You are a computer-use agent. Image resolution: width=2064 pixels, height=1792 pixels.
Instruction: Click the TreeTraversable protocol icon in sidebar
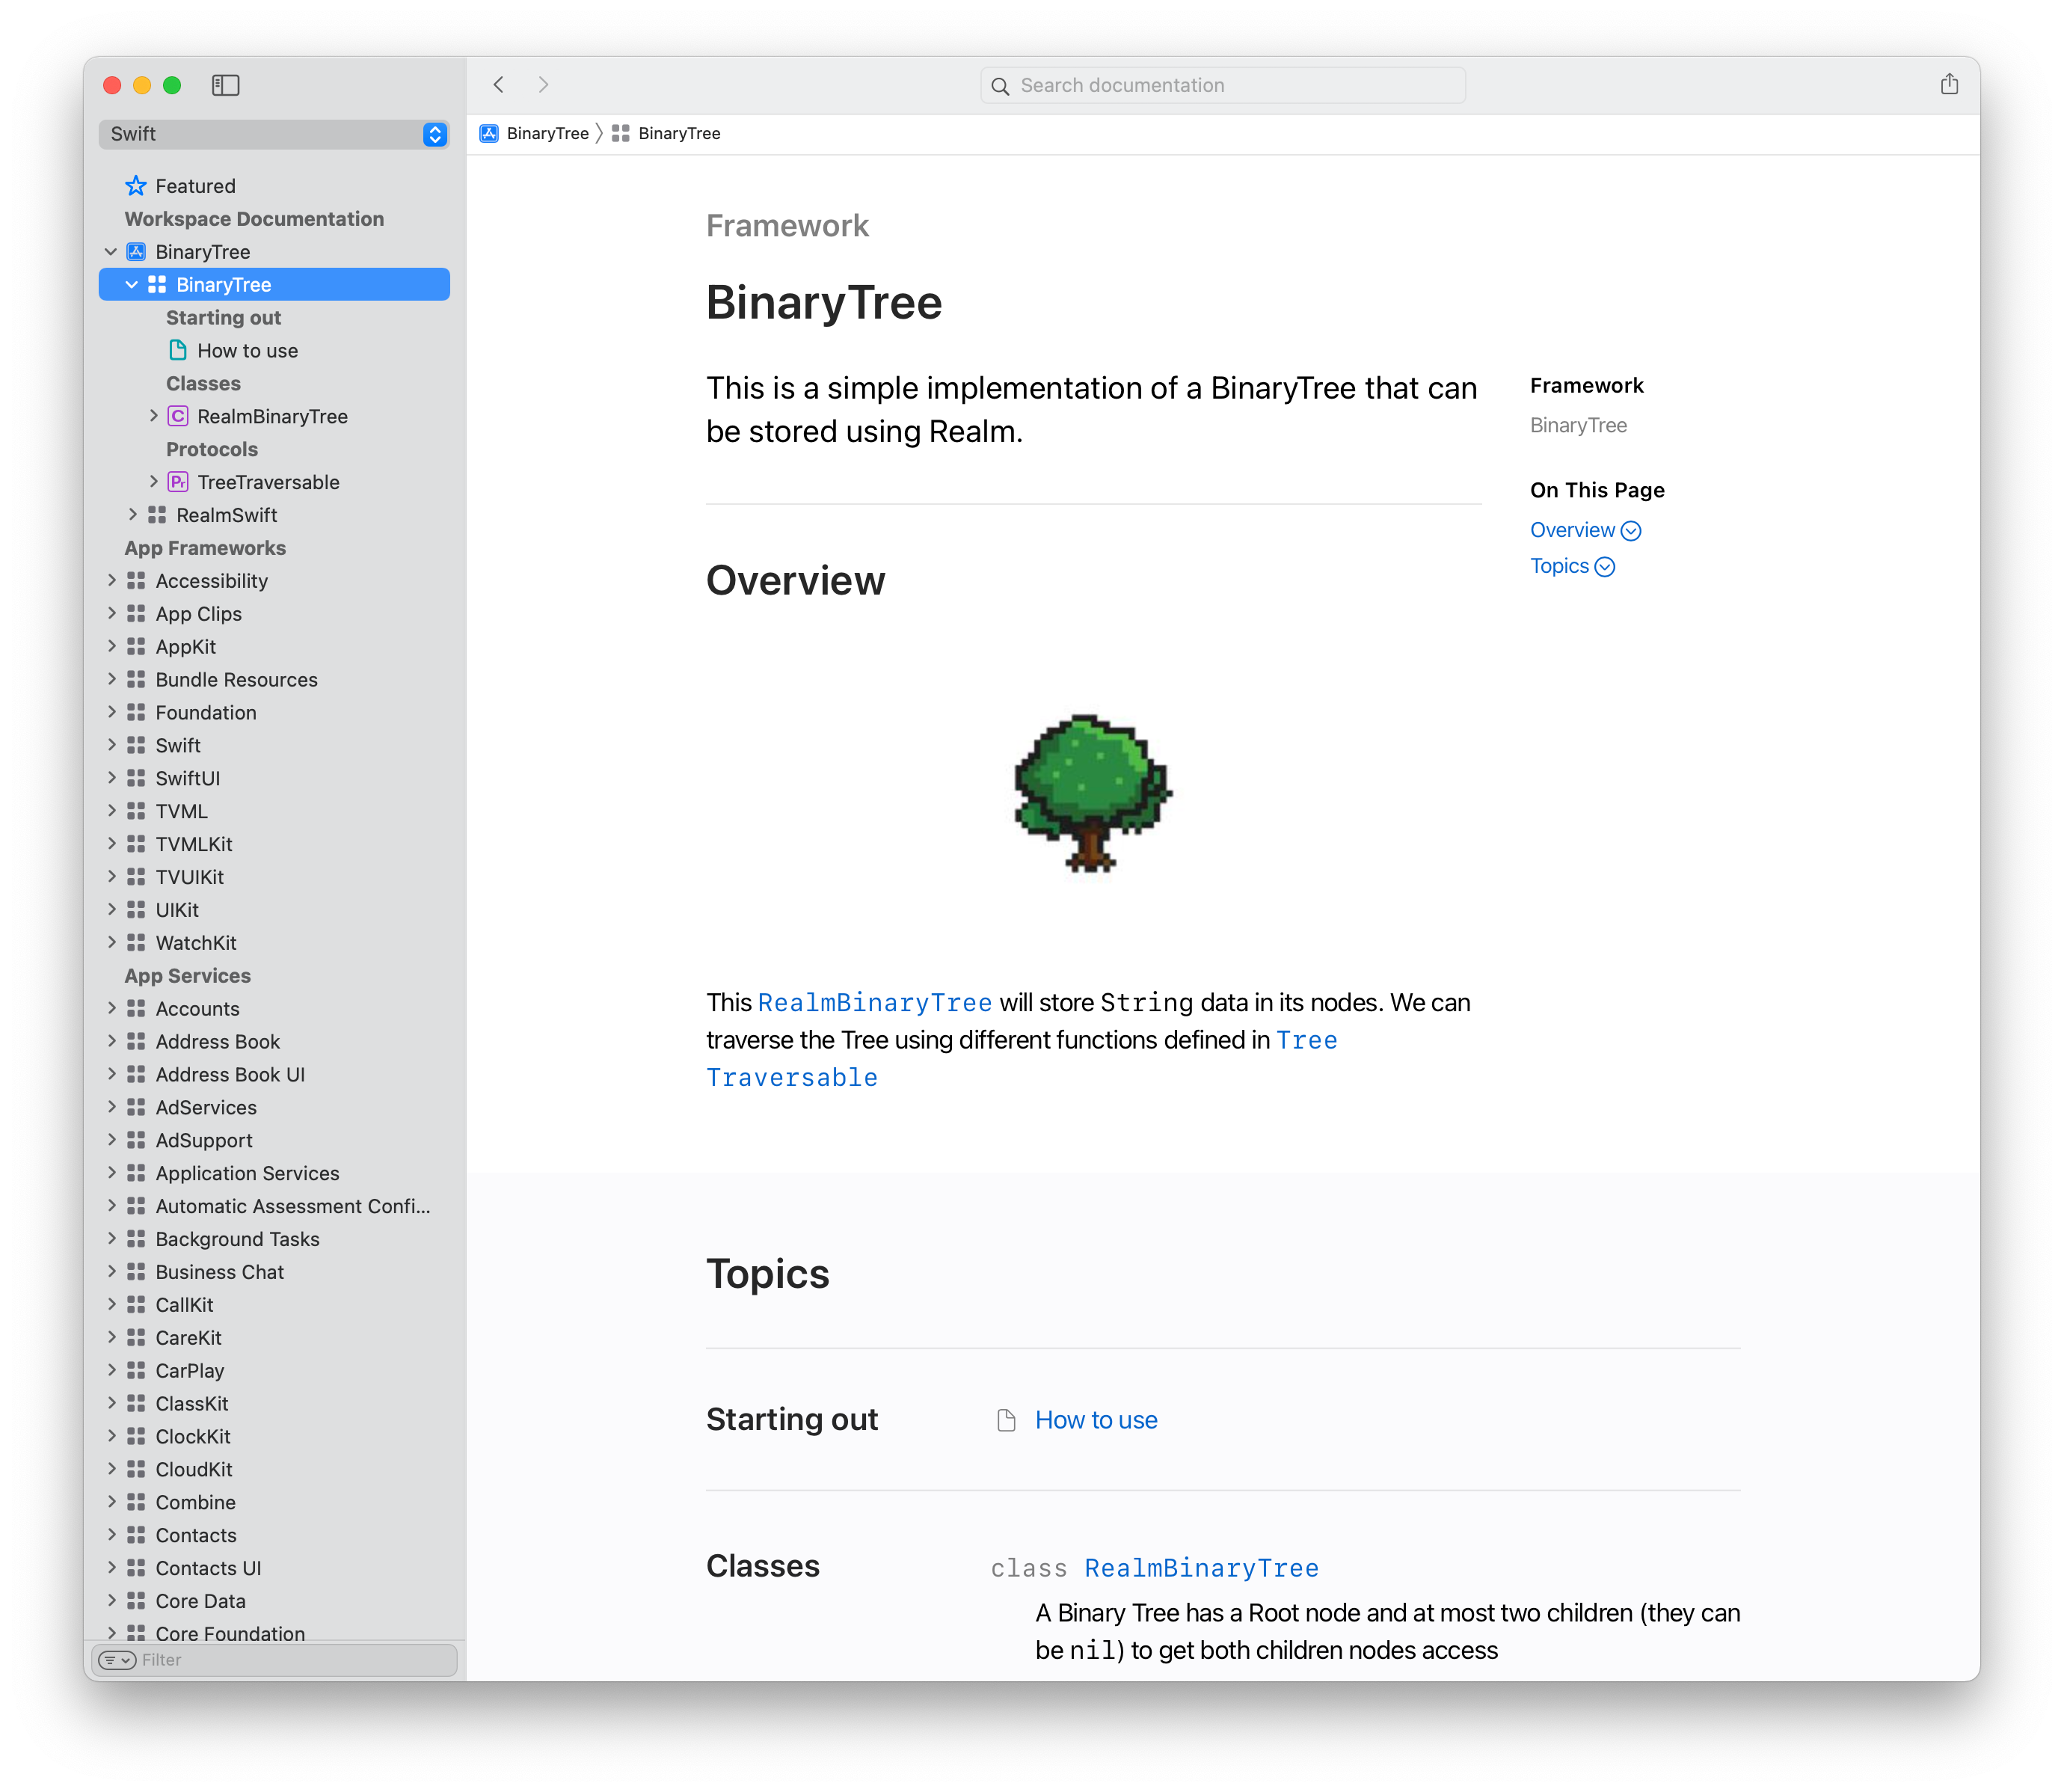[178, 482]
